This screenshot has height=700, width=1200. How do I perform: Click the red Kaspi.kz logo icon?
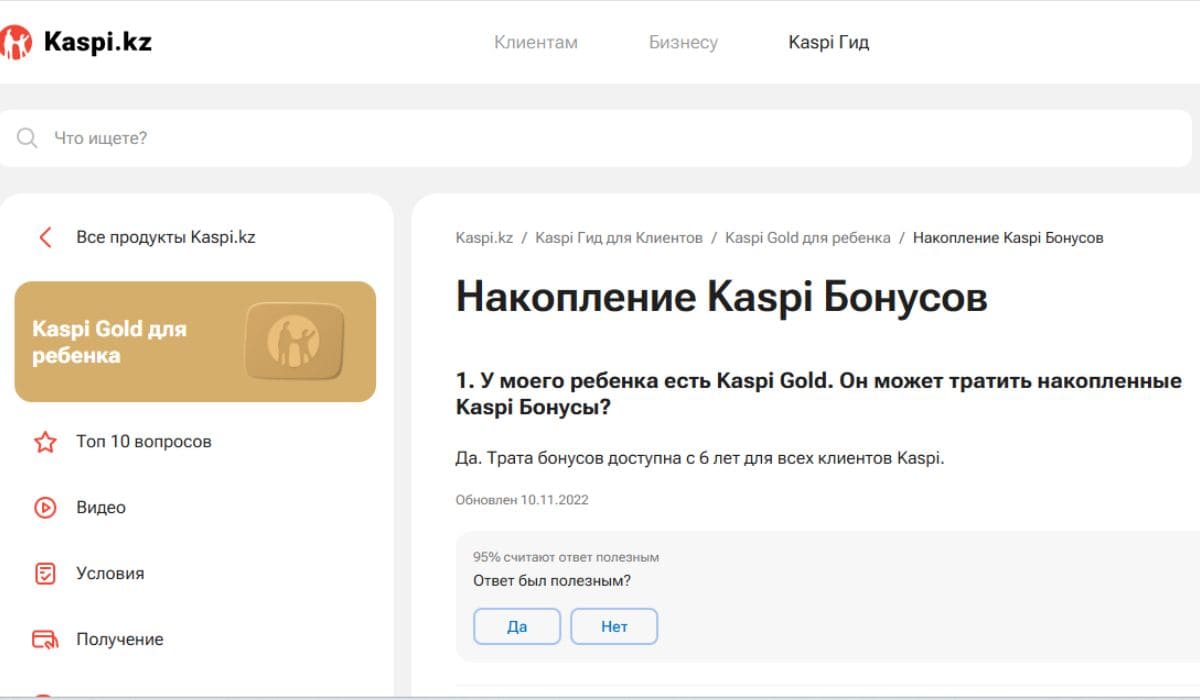pos(17,42)
